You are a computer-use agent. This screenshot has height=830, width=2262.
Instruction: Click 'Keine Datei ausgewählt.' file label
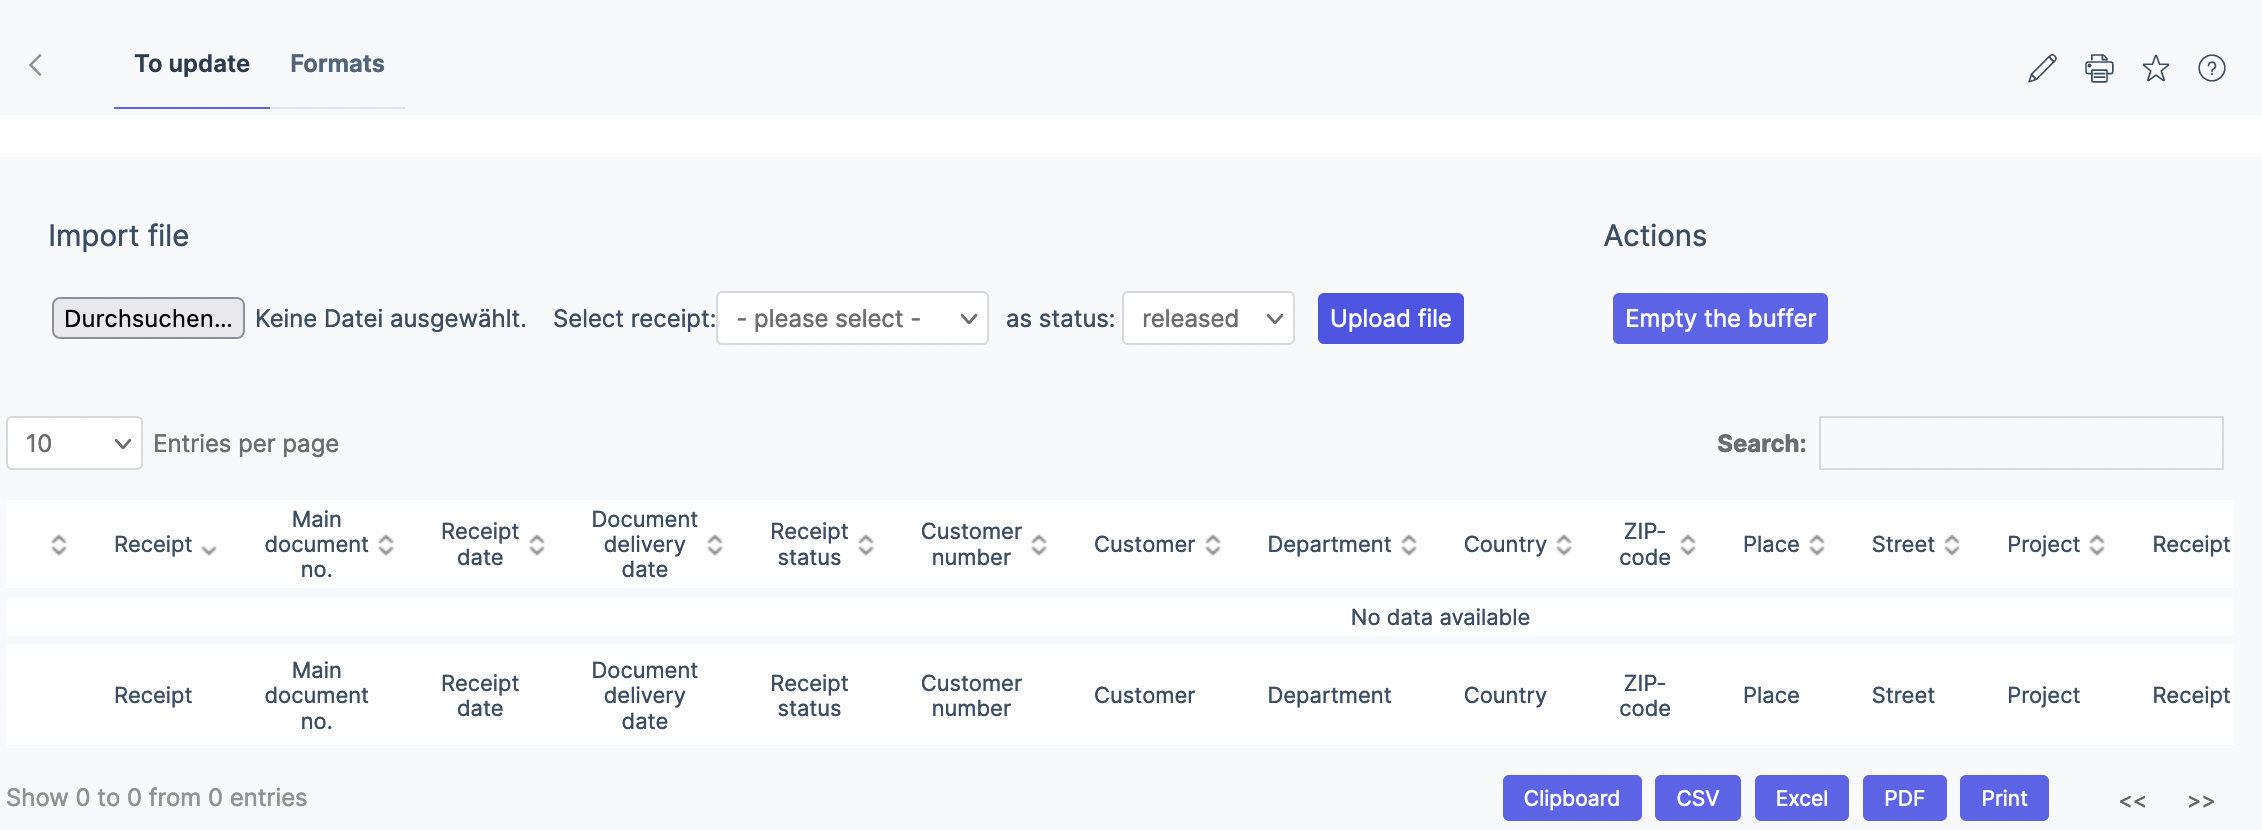(391, 318)
